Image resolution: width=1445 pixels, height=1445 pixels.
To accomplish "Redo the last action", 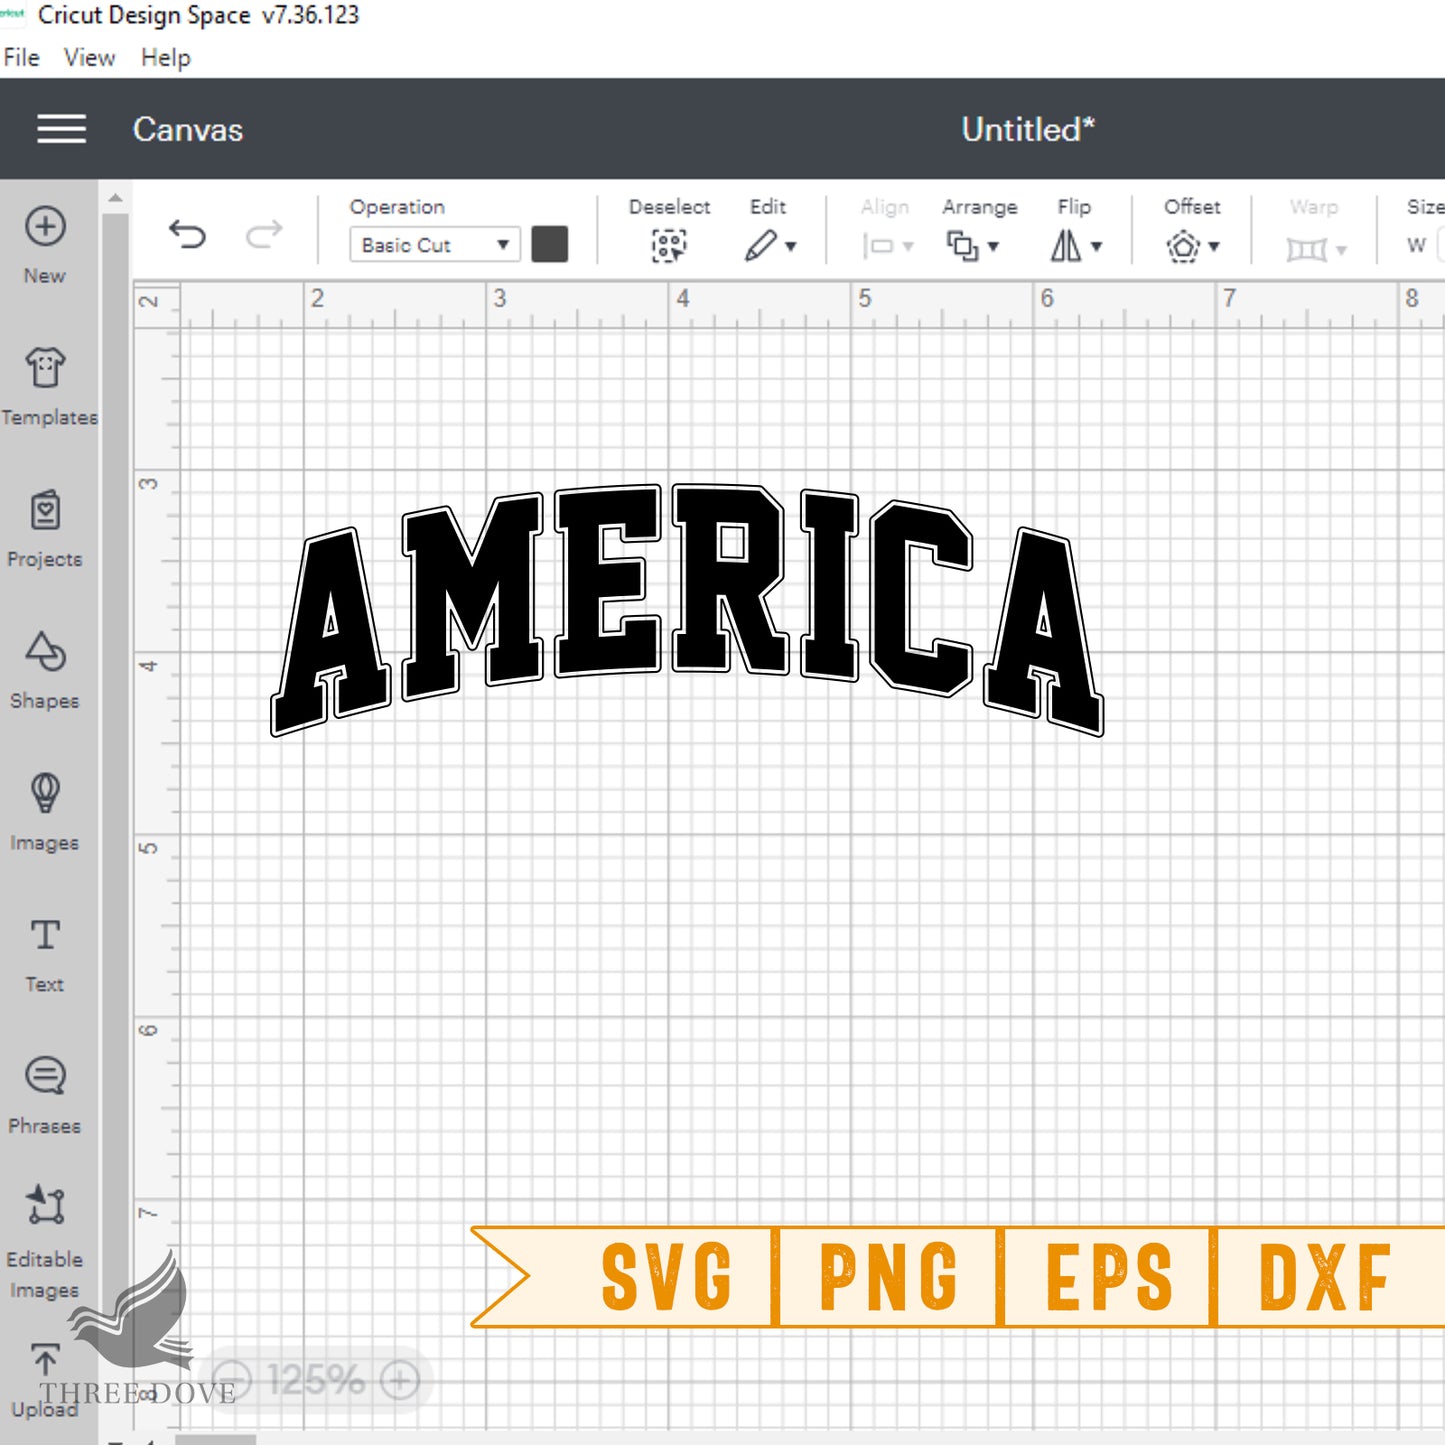I will click(264, 235).
